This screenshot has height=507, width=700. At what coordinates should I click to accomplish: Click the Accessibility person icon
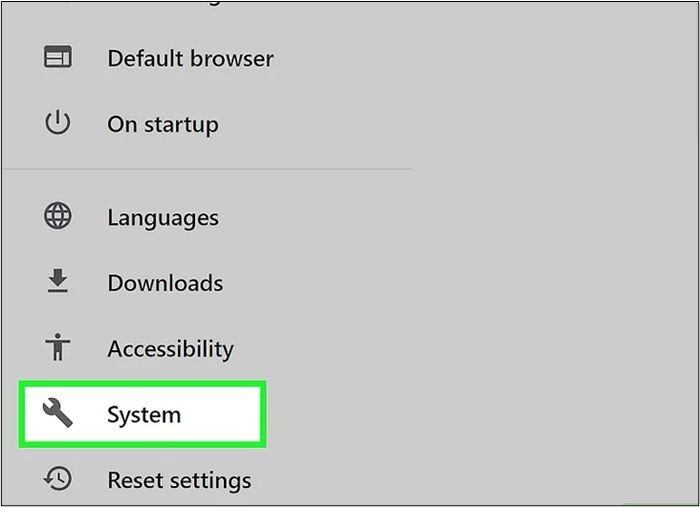tap(58, 348)
